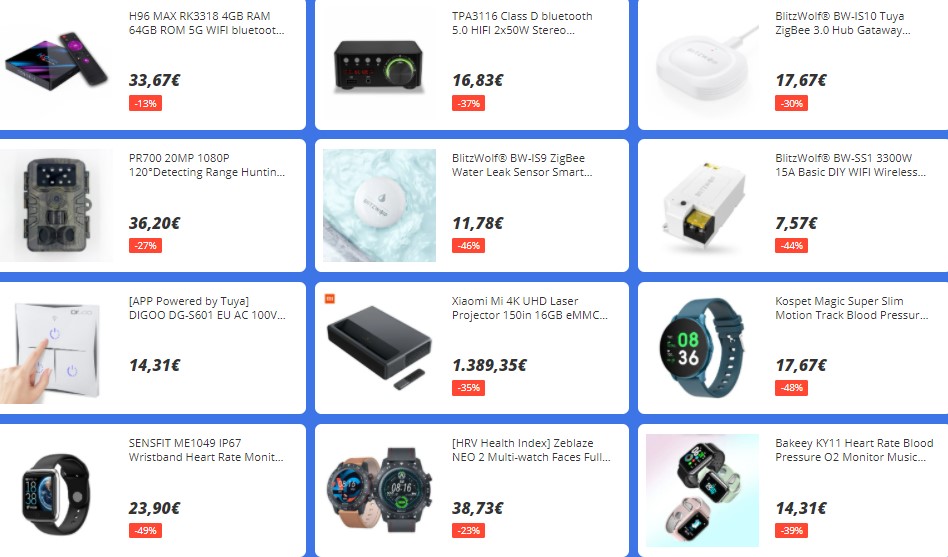
Task: Click the -23% badge on Zeblaze NEO 2
Action: (469, 530)
